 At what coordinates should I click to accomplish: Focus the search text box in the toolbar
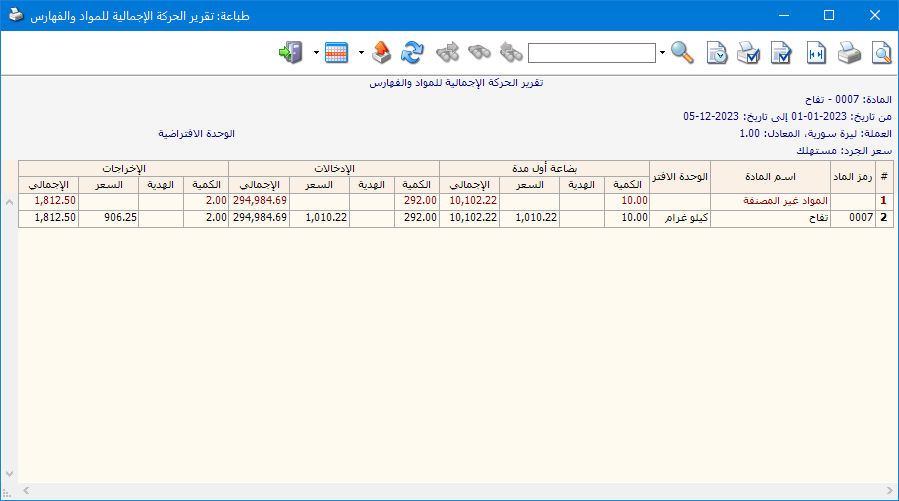[592, 53]
